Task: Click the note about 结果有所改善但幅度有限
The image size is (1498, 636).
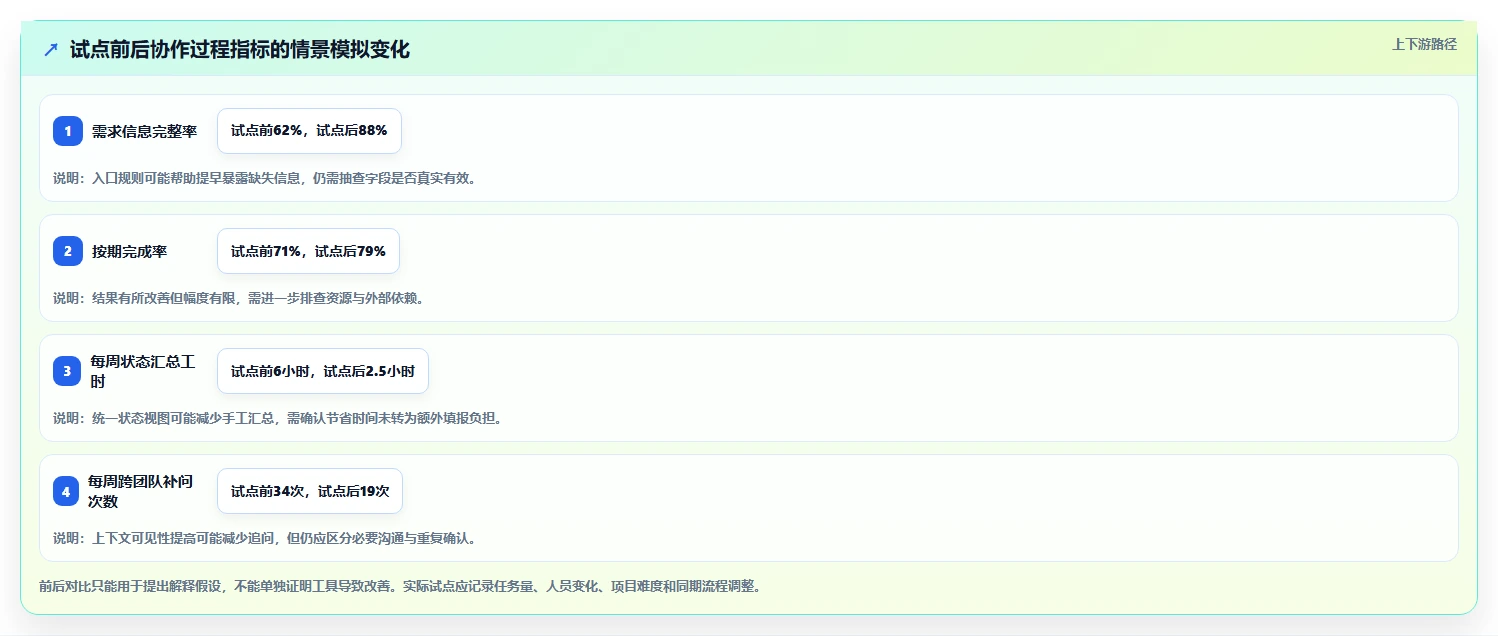Action: (x=241, y=298)
